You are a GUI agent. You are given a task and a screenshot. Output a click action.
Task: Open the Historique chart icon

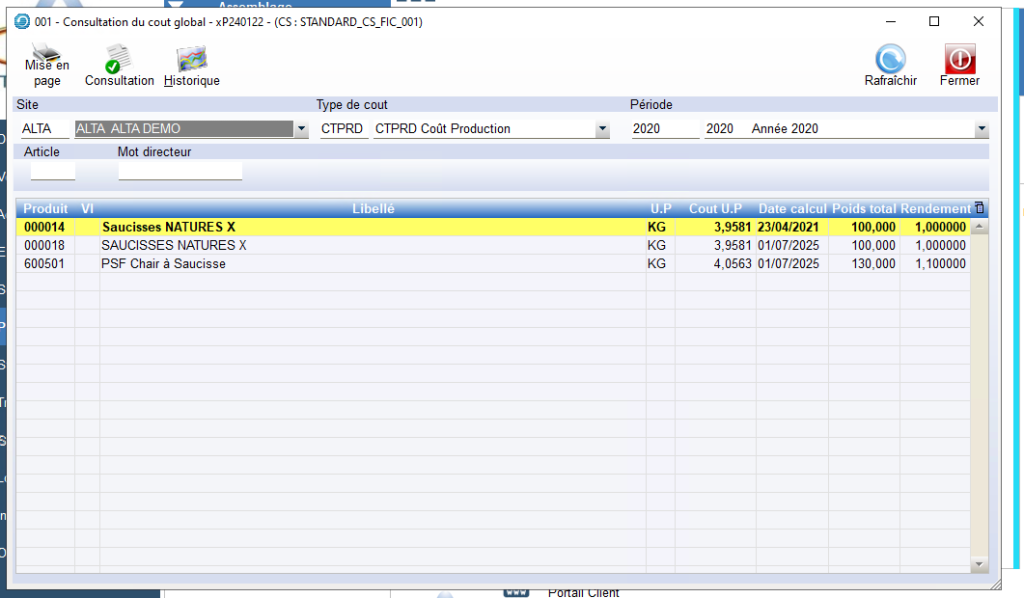click(x=191, y=59)
